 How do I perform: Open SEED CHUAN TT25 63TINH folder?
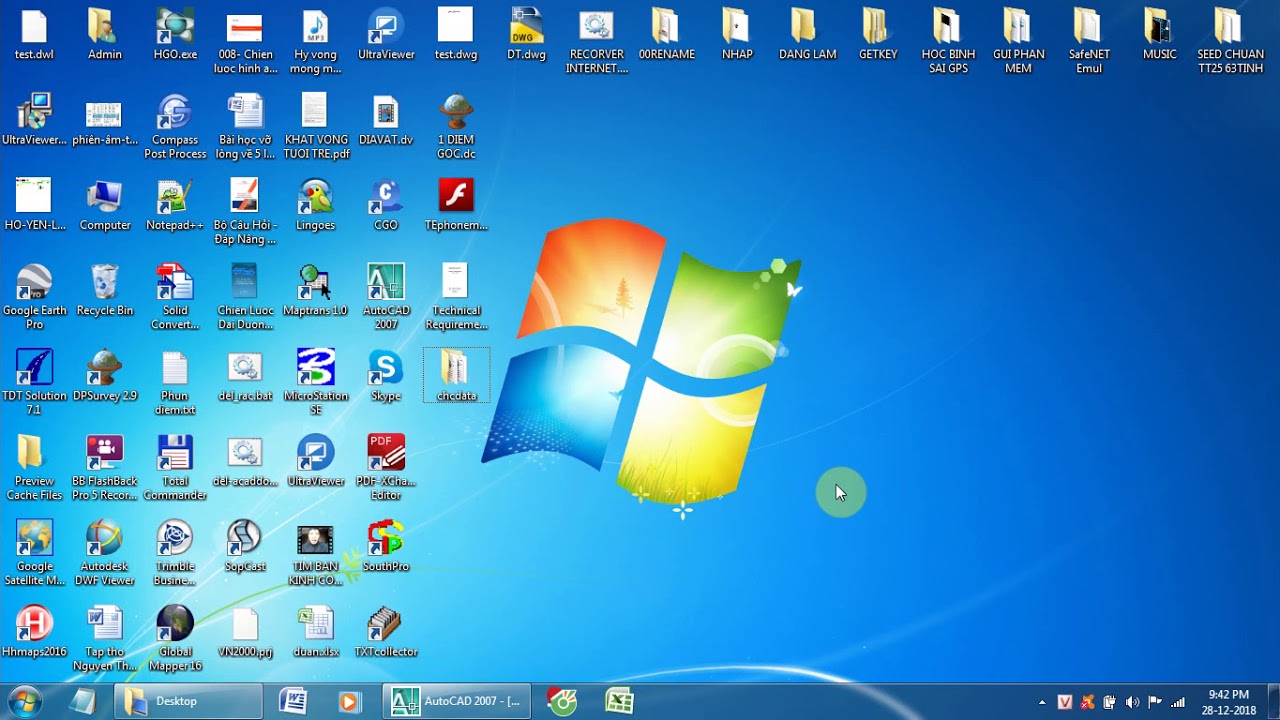click(x=1230, y=40)
